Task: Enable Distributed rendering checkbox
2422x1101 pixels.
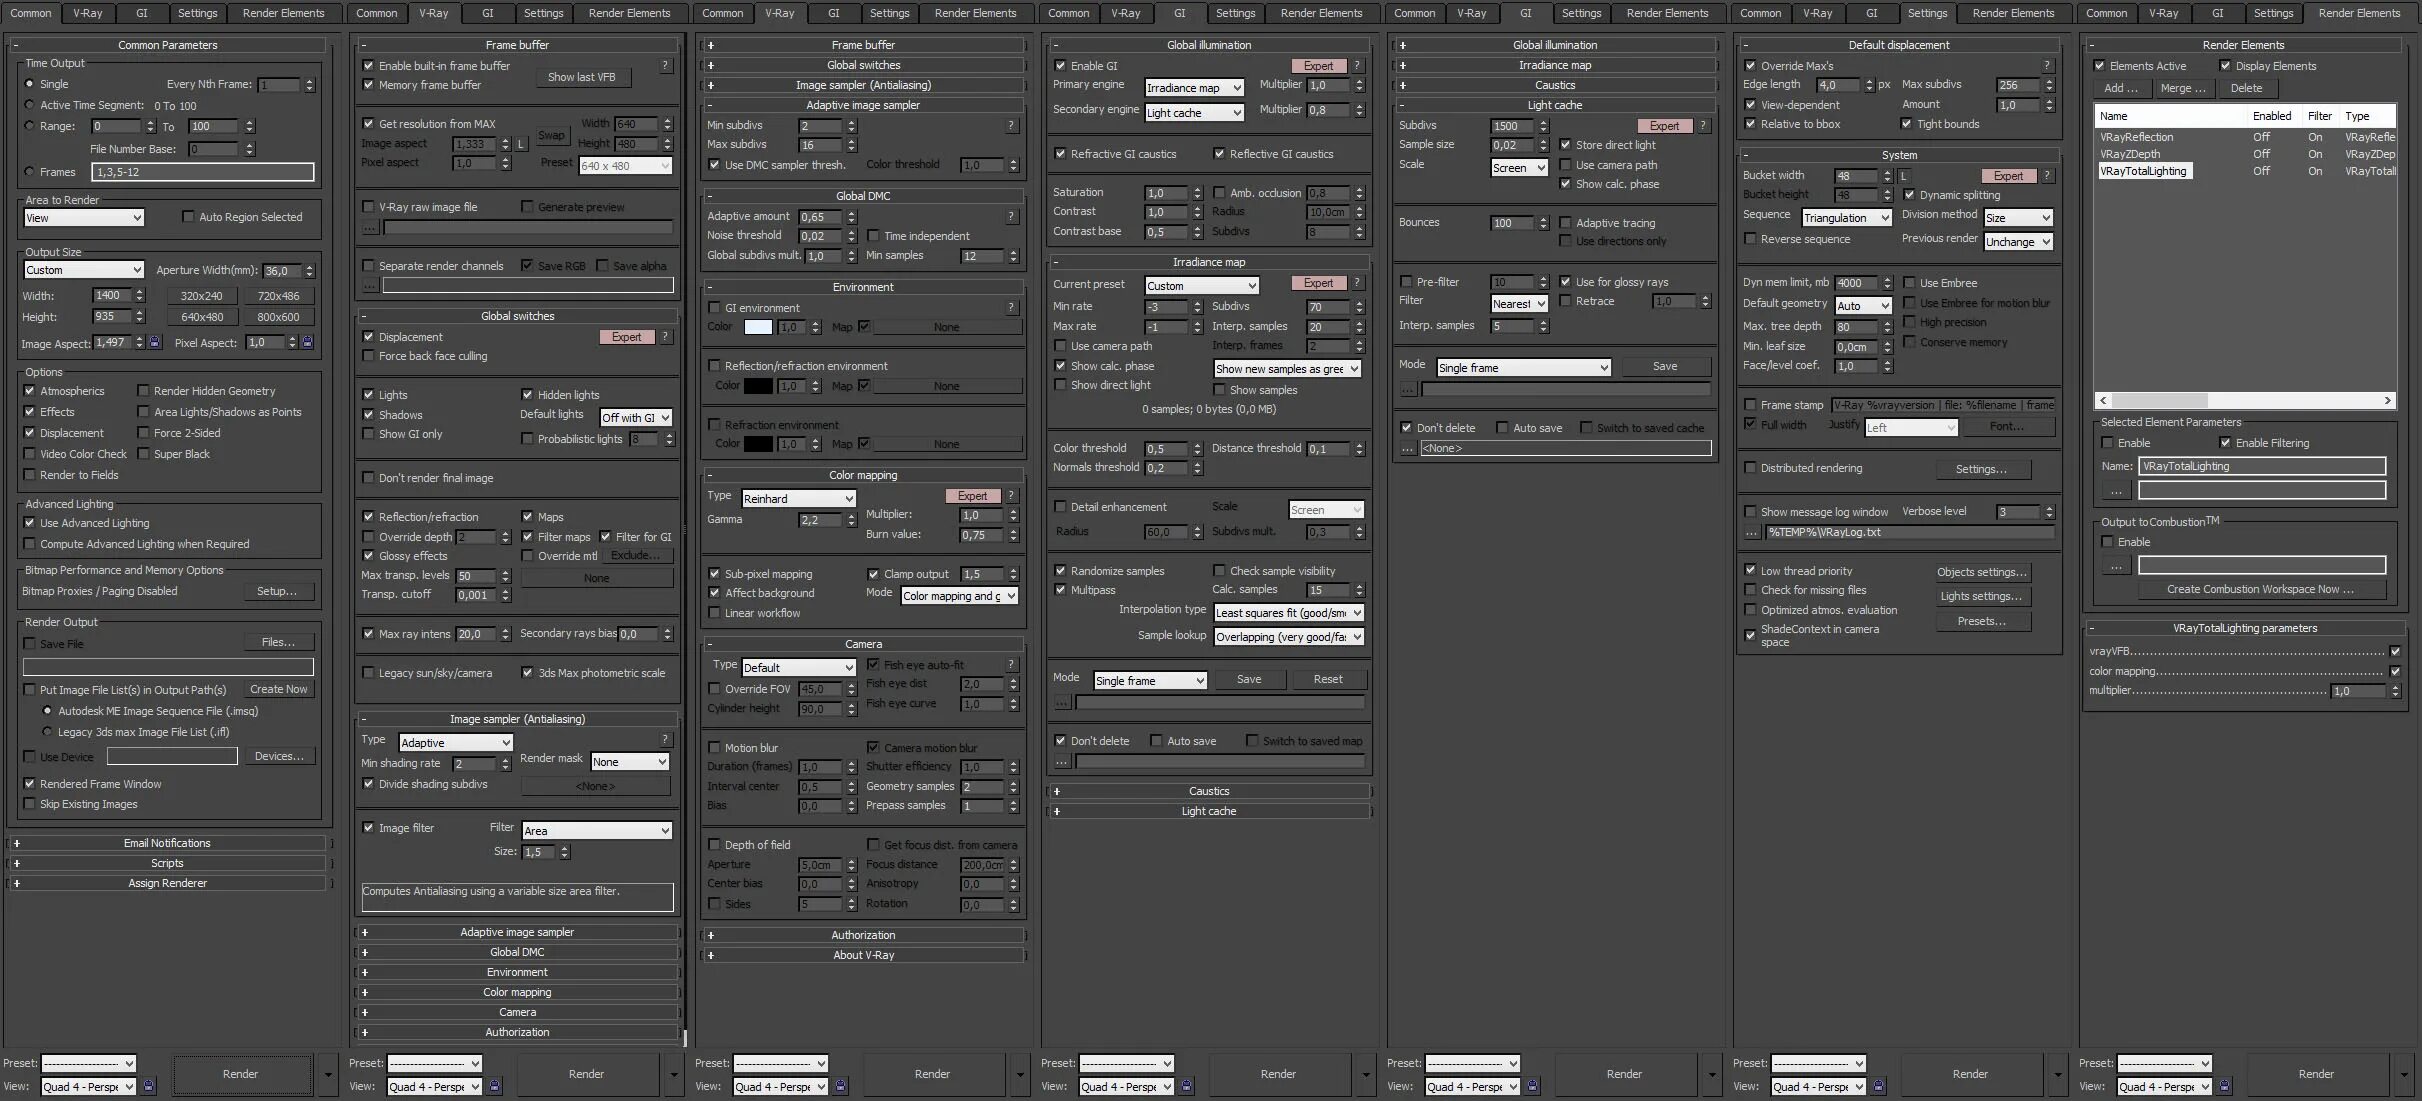Action: coord(1750,468)
